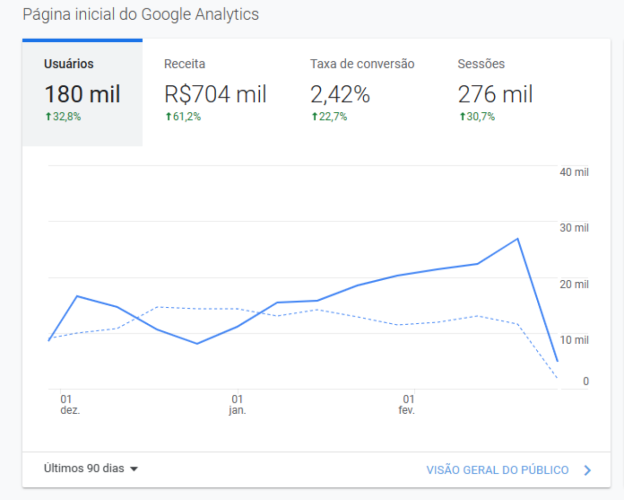Click the 01 jan. axis marker
This screenshot has width=624, height=500.
pos(237,404)
